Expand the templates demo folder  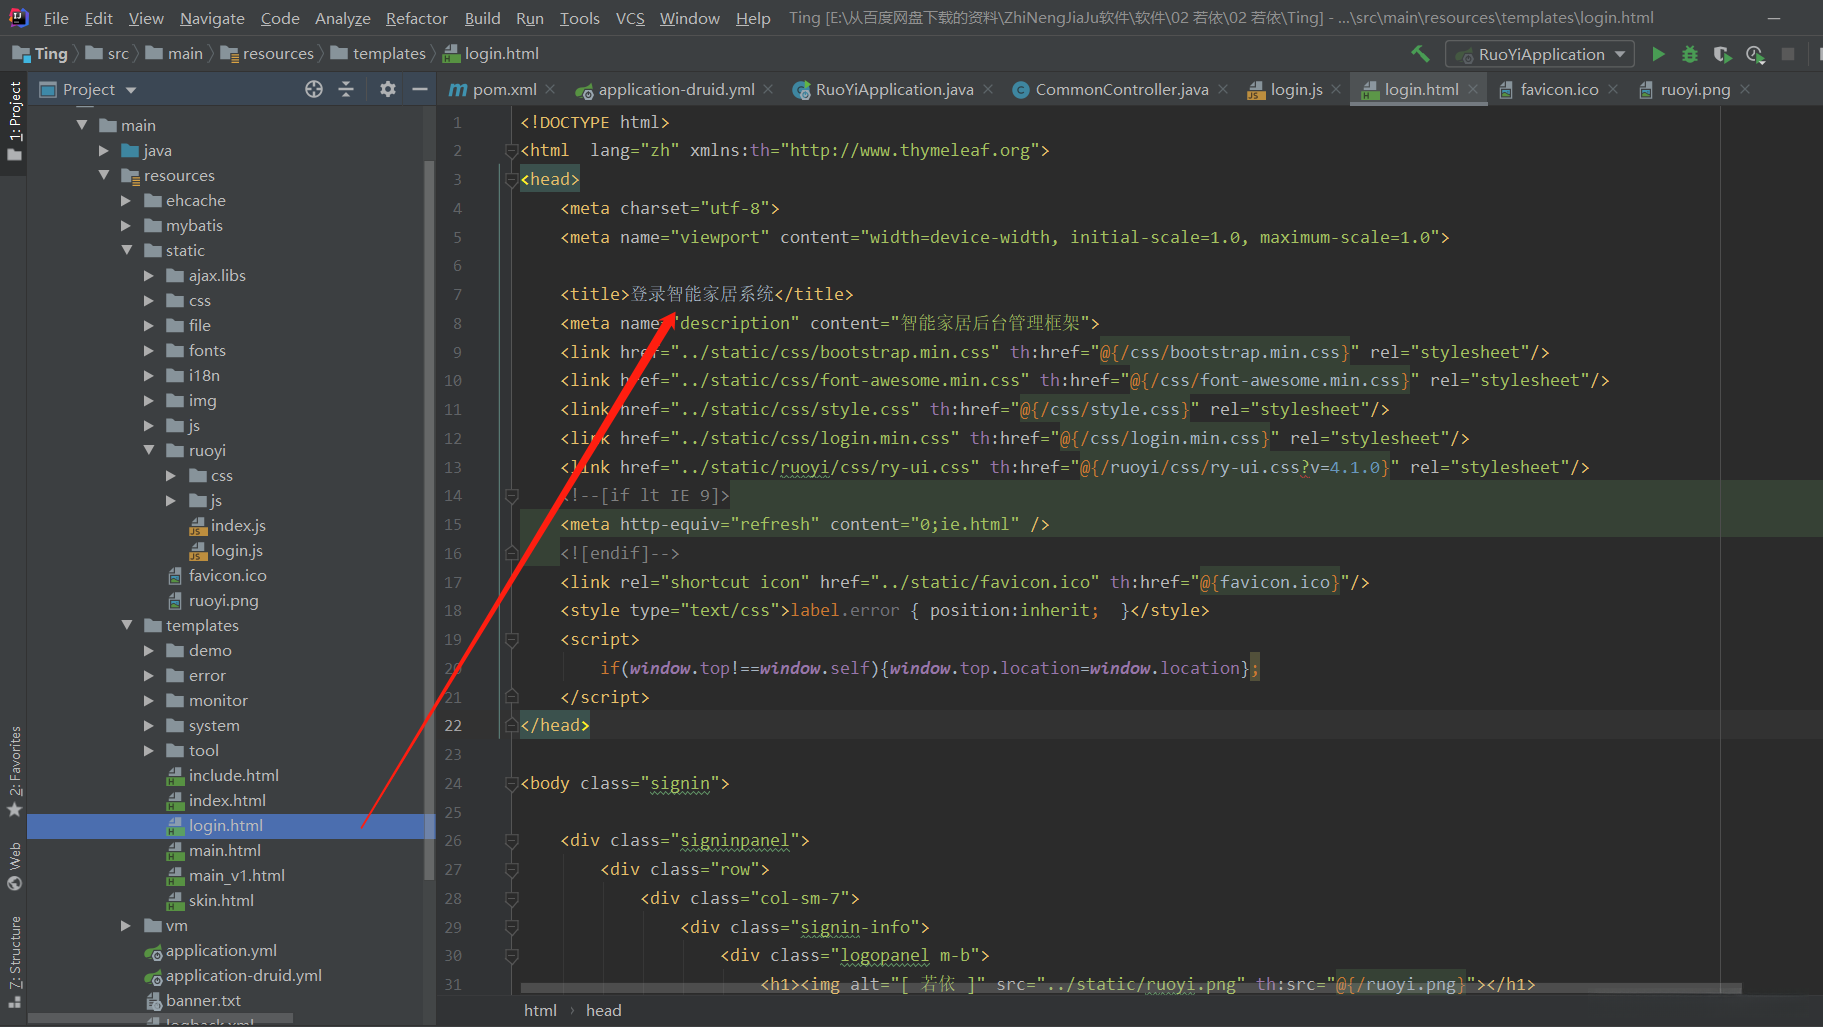pyautogui.click(x=149, y=651)
